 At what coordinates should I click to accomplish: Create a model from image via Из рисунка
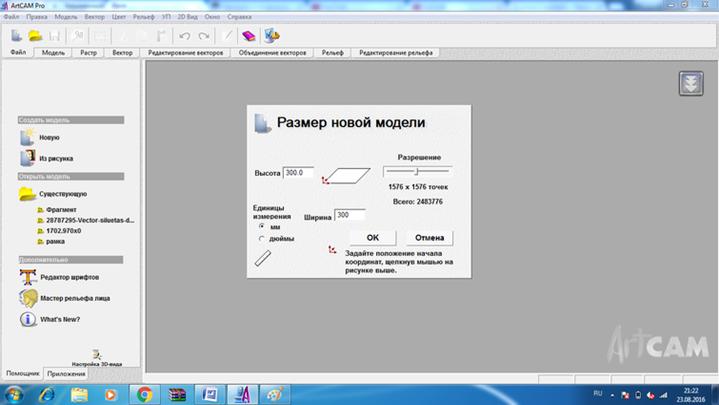click(x=46, y=158)
